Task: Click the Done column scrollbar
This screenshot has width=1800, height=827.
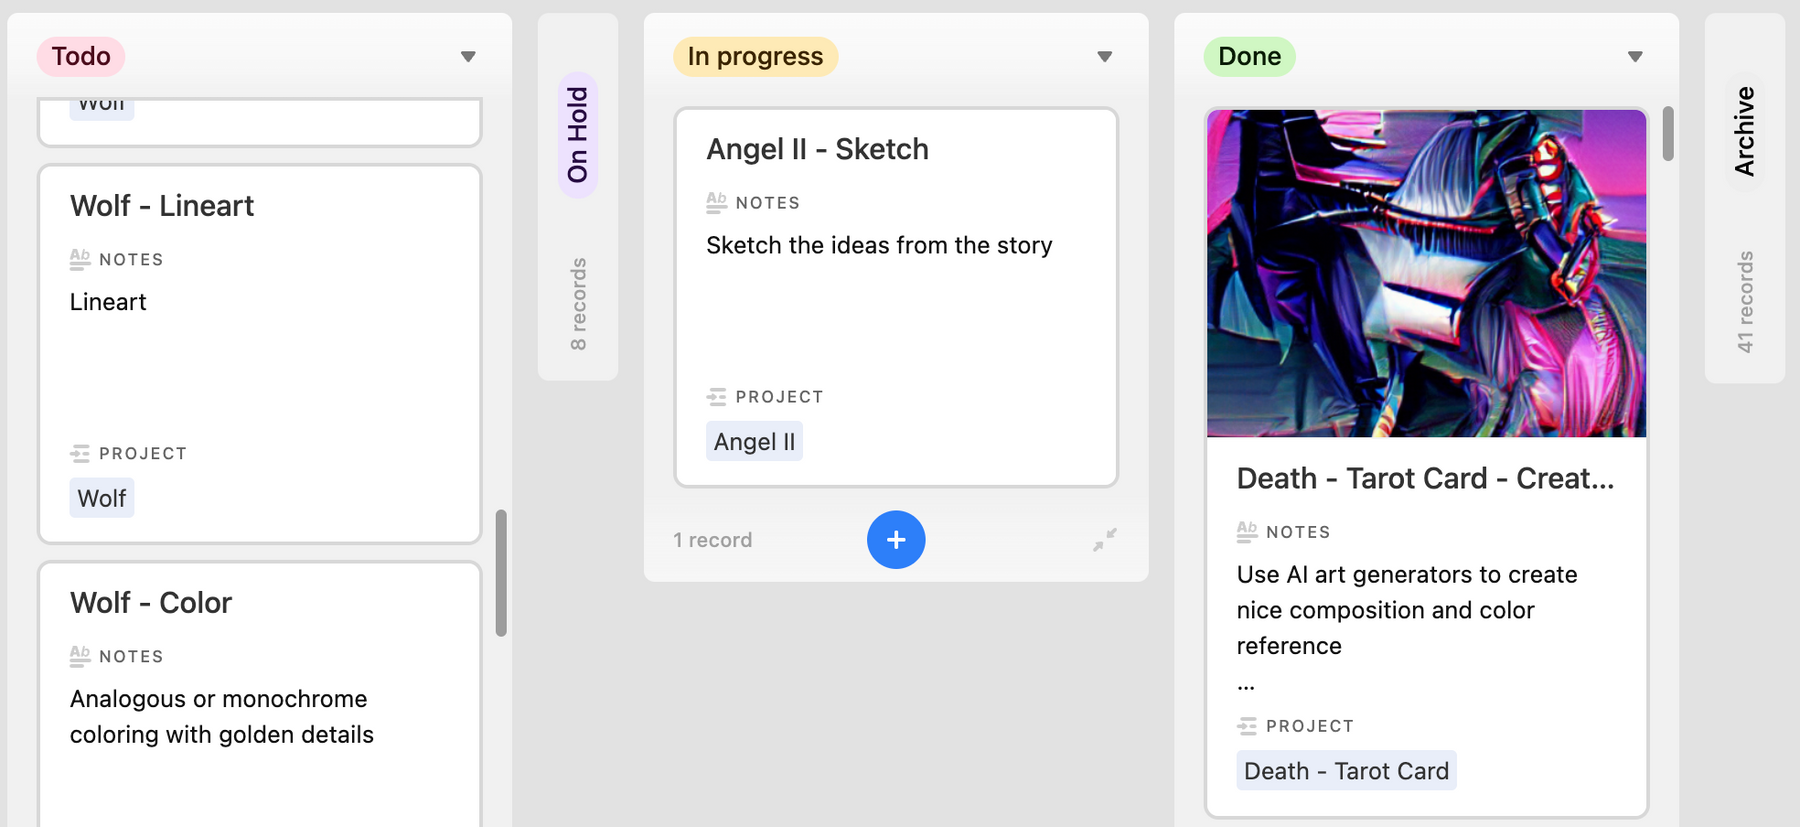Action: coord(1668,133)
